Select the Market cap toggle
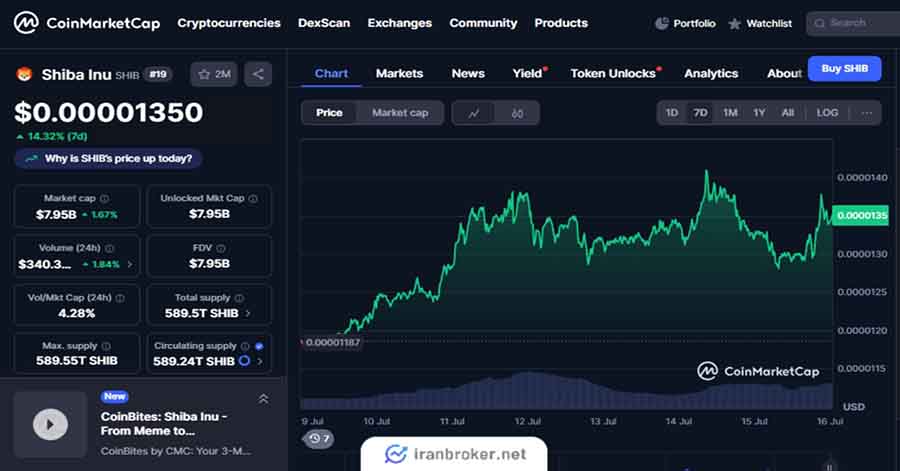Viewport: 900px width, 471px height. pyautogui.click(x=400, y=113)
